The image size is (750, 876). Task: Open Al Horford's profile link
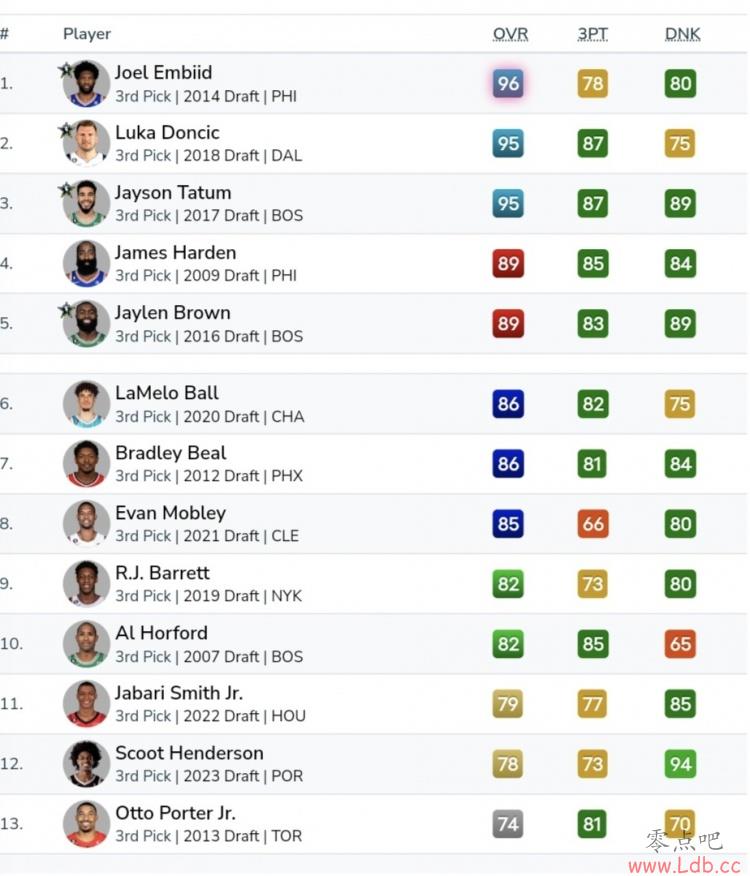tap(162, 633)
